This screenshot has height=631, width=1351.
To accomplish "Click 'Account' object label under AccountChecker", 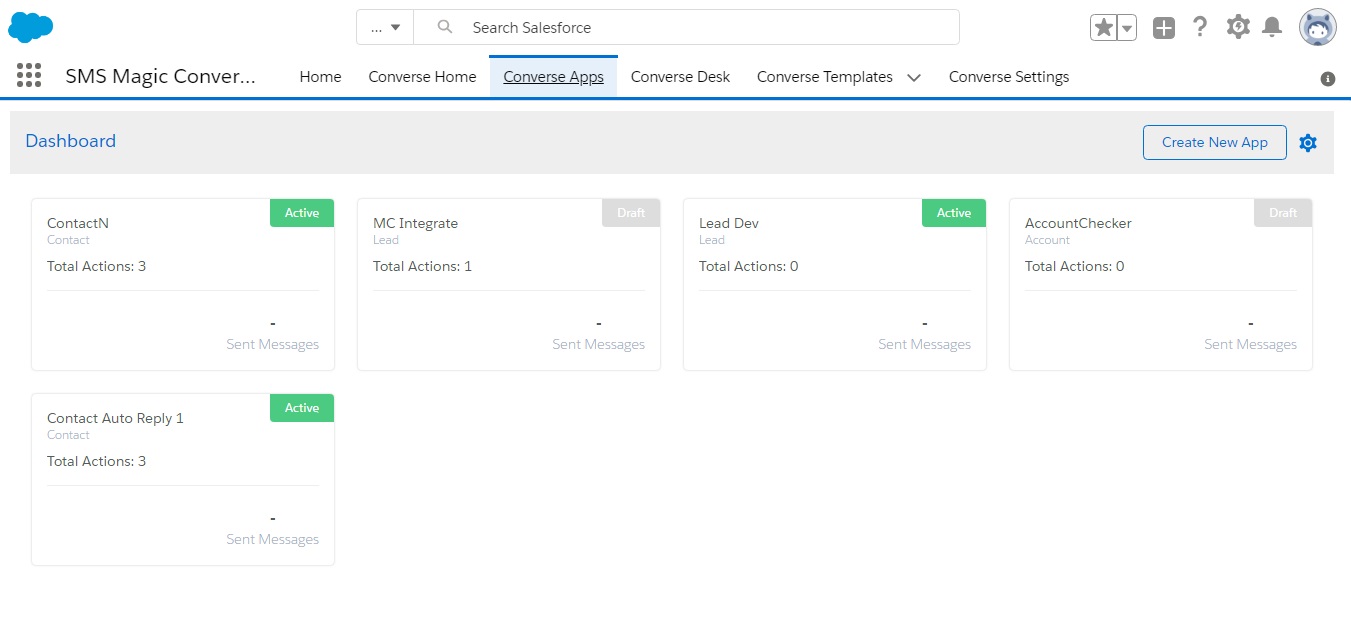I will pyautogui.click(x=1047, y=240).
